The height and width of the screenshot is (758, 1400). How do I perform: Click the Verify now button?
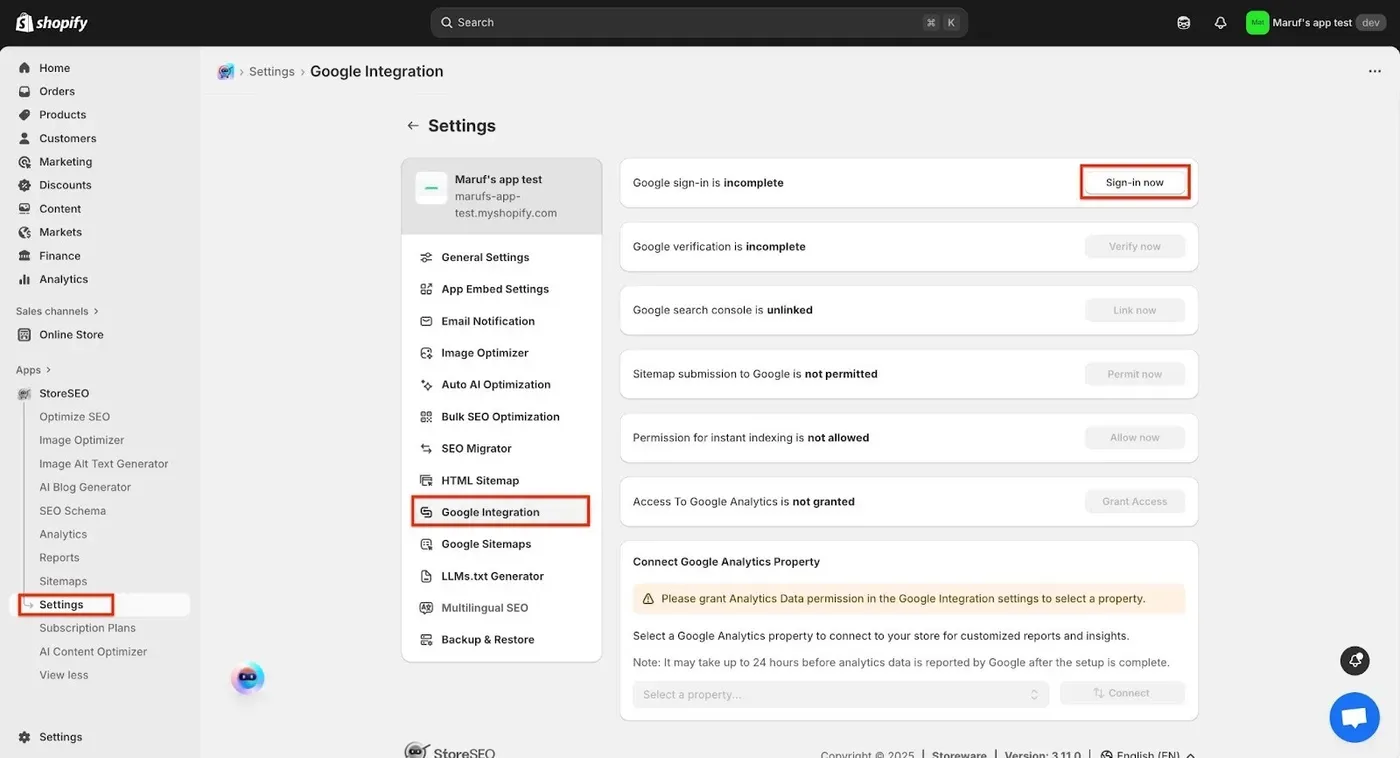(1135, 247)
